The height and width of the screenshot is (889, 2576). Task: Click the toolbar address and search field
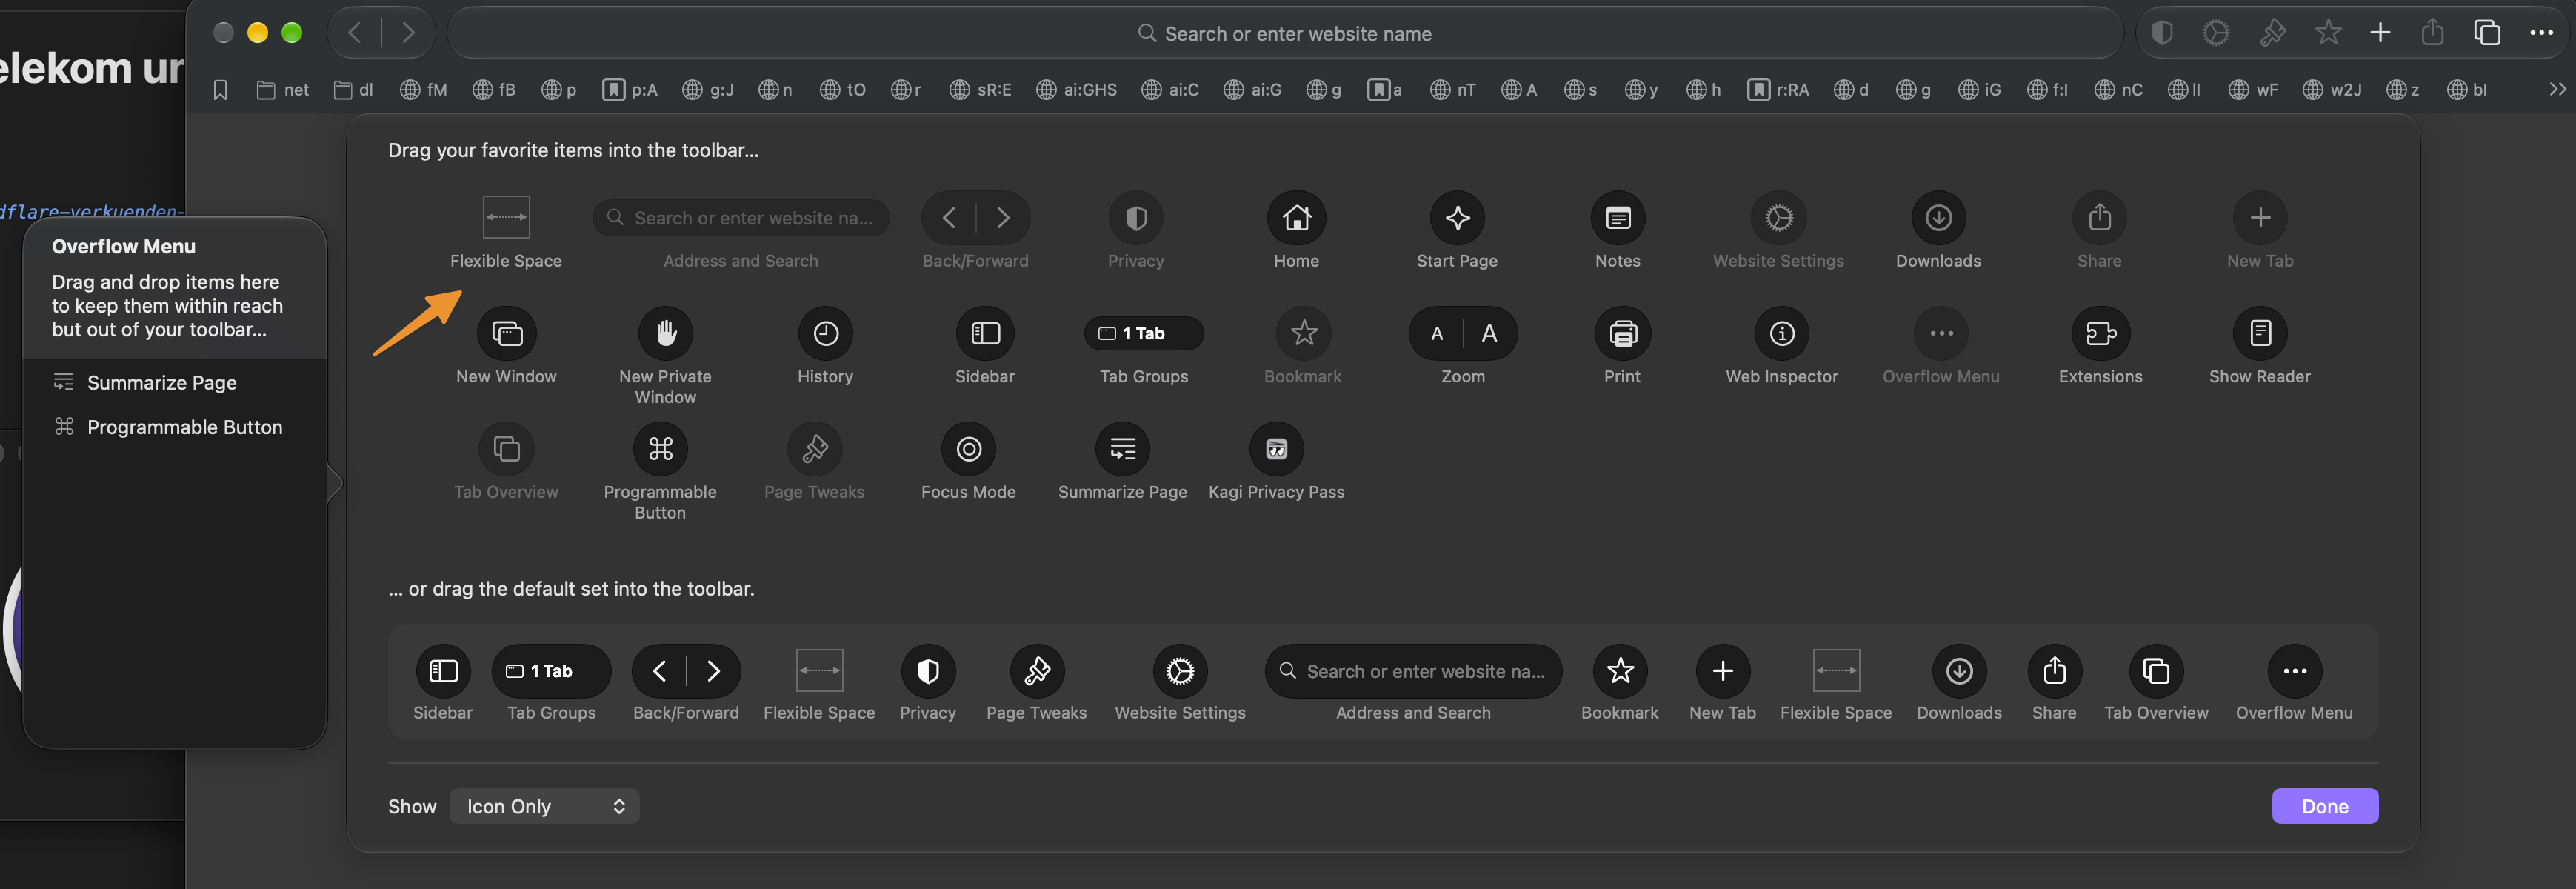point(1285,33)
